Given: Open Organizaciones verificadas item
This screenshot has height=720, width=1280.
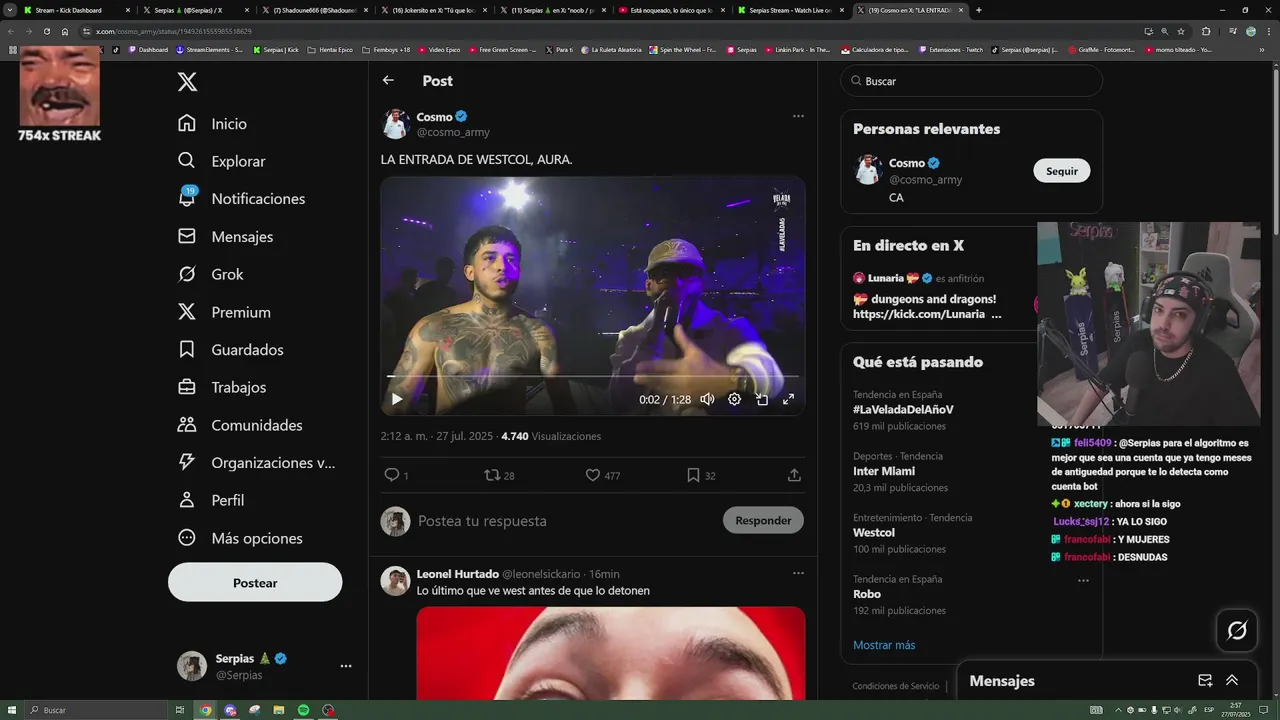Looking at the screenshot, I should (x=256, y=463).
